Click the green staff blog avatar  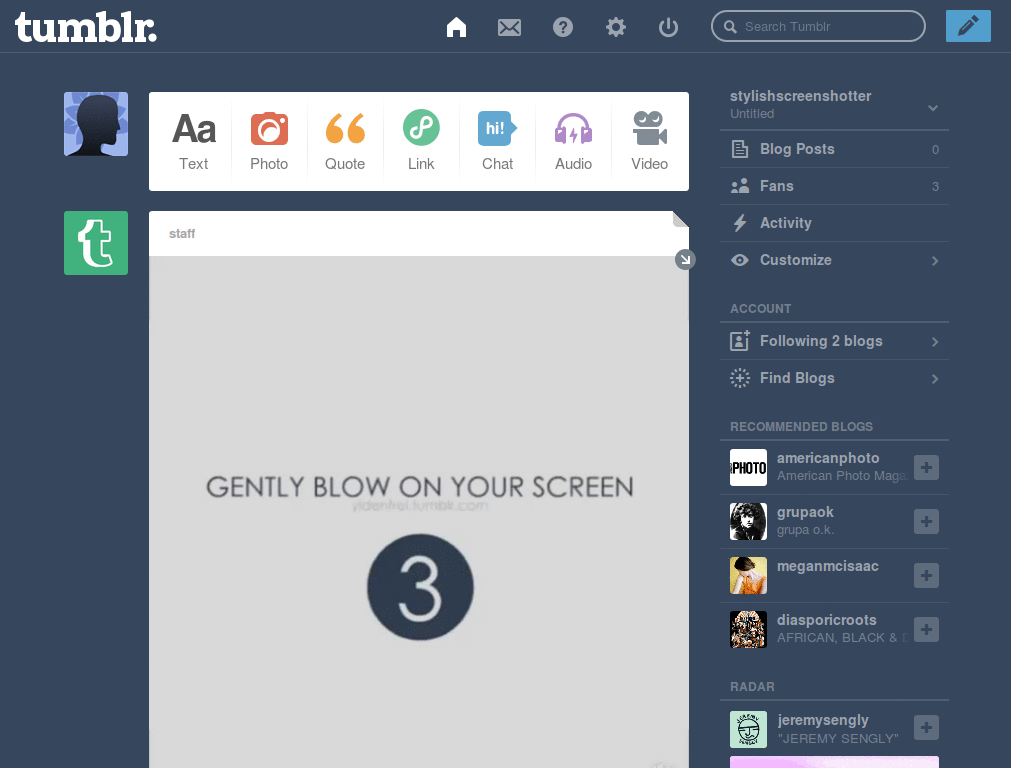coord(96,243)
